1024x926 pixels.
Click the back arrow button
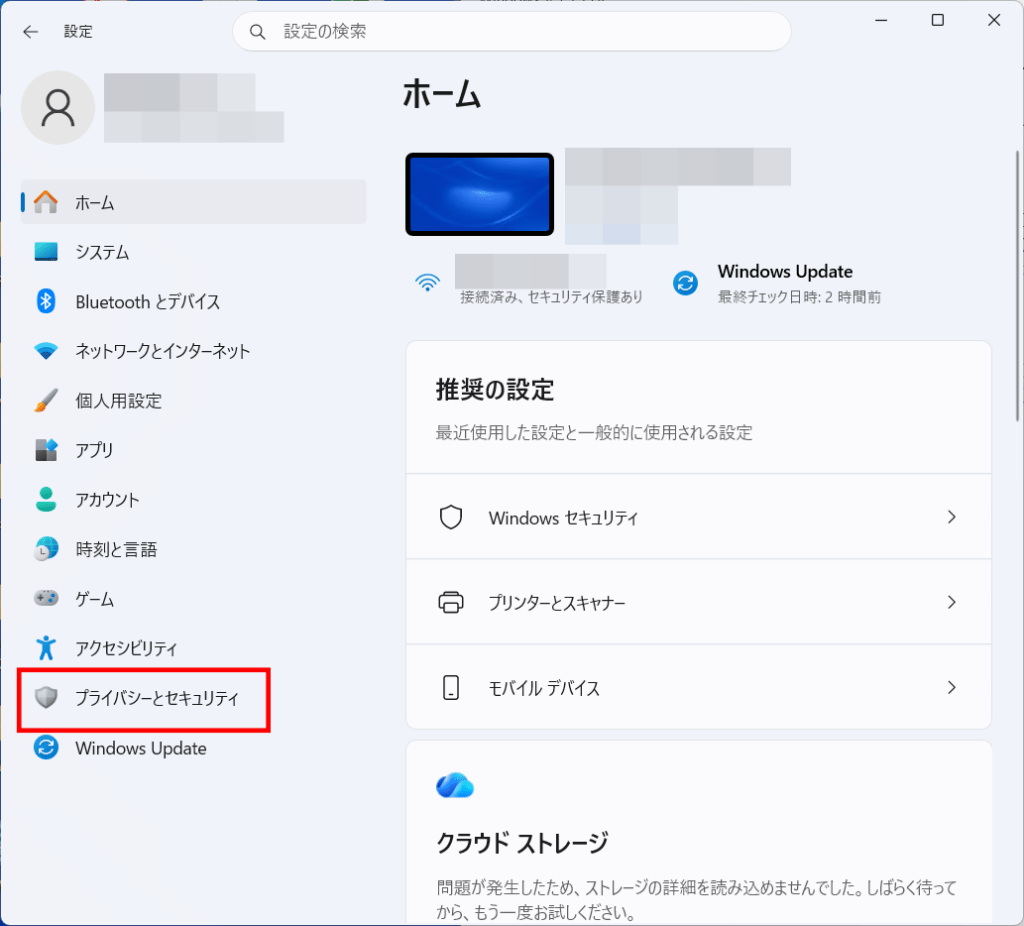coord(30,31)
